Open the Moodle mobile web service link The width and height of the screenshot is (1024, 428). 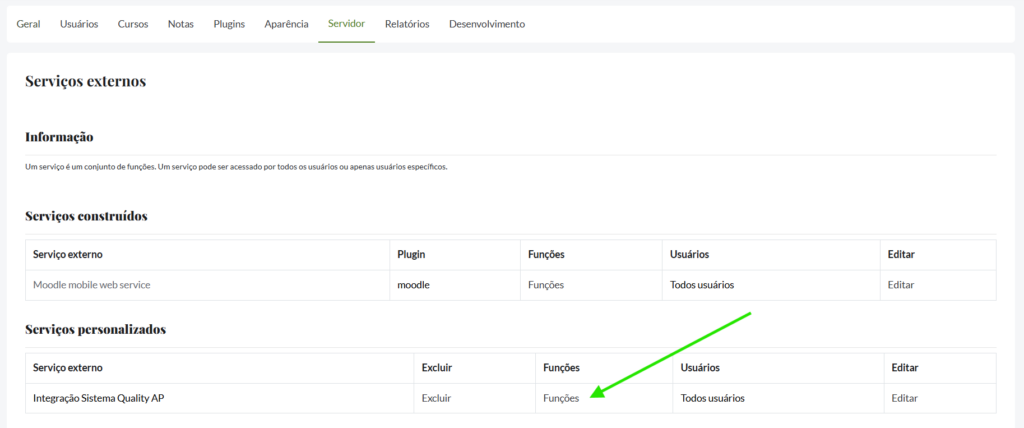[x=91, y=285]
